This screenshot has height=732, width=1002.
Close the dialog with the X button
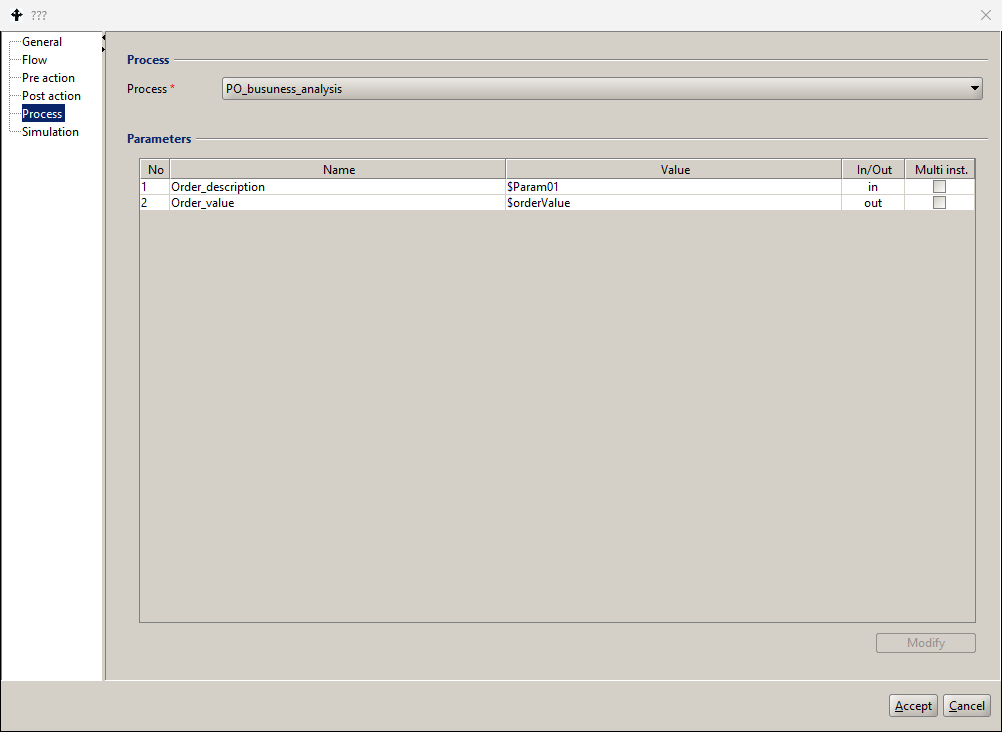pos(985,15)
